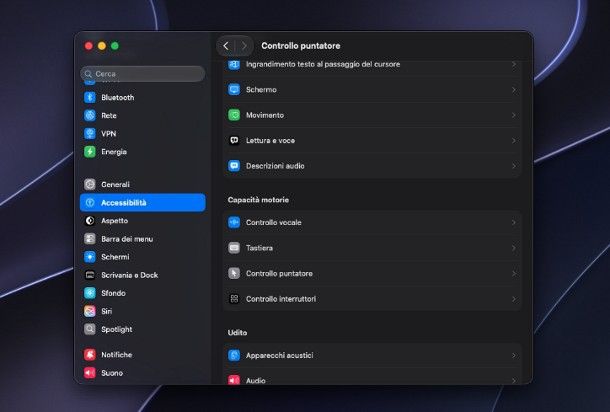Select Spotlight label in sidebar
The image size is (610, 412).
click(117, 330)
